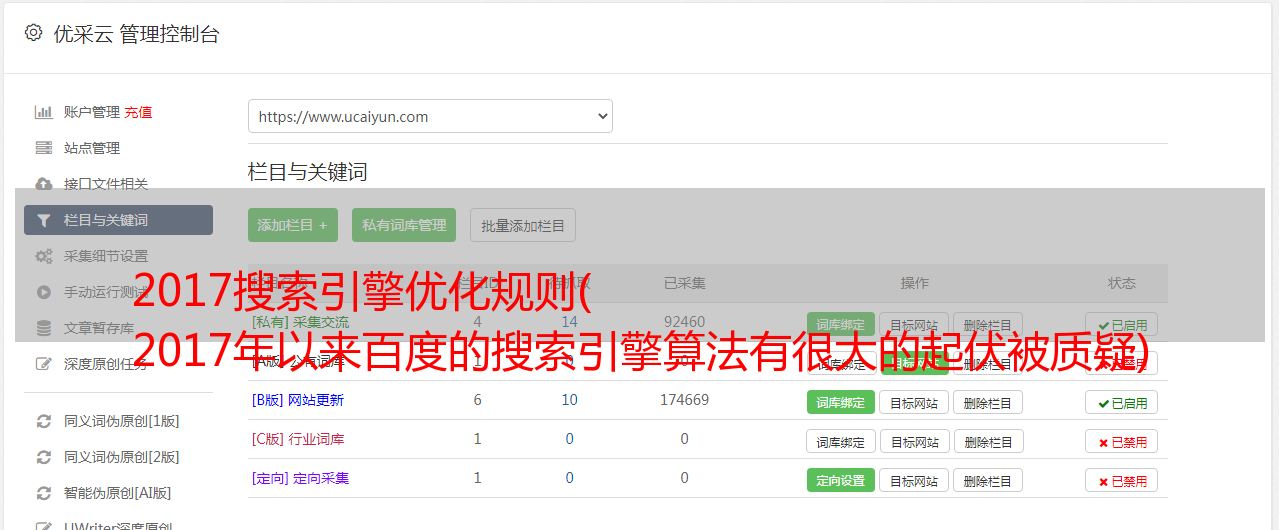Open 文章暂存库 via its database icon

coord(44,328)
